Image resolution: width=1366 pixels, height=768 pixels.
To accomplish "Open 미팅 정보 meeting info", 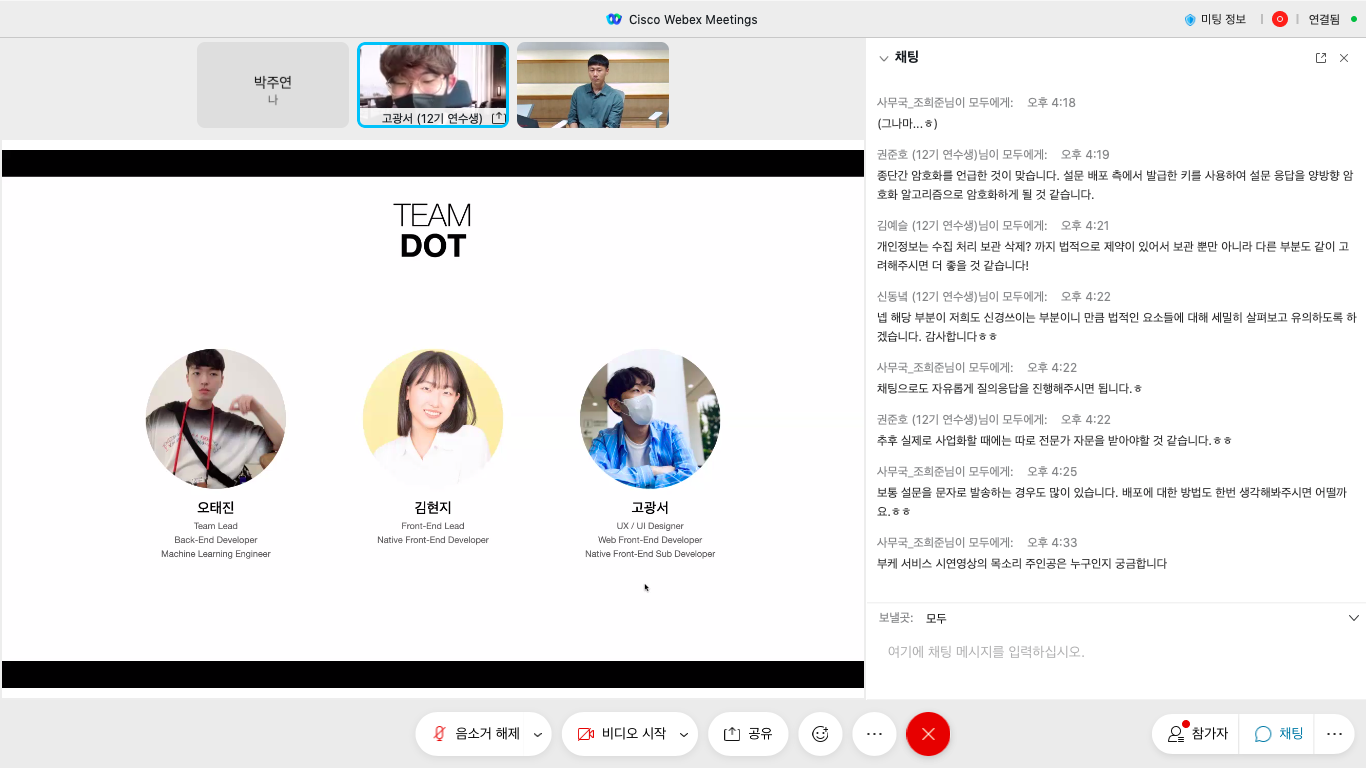I will click(1215, 19).
